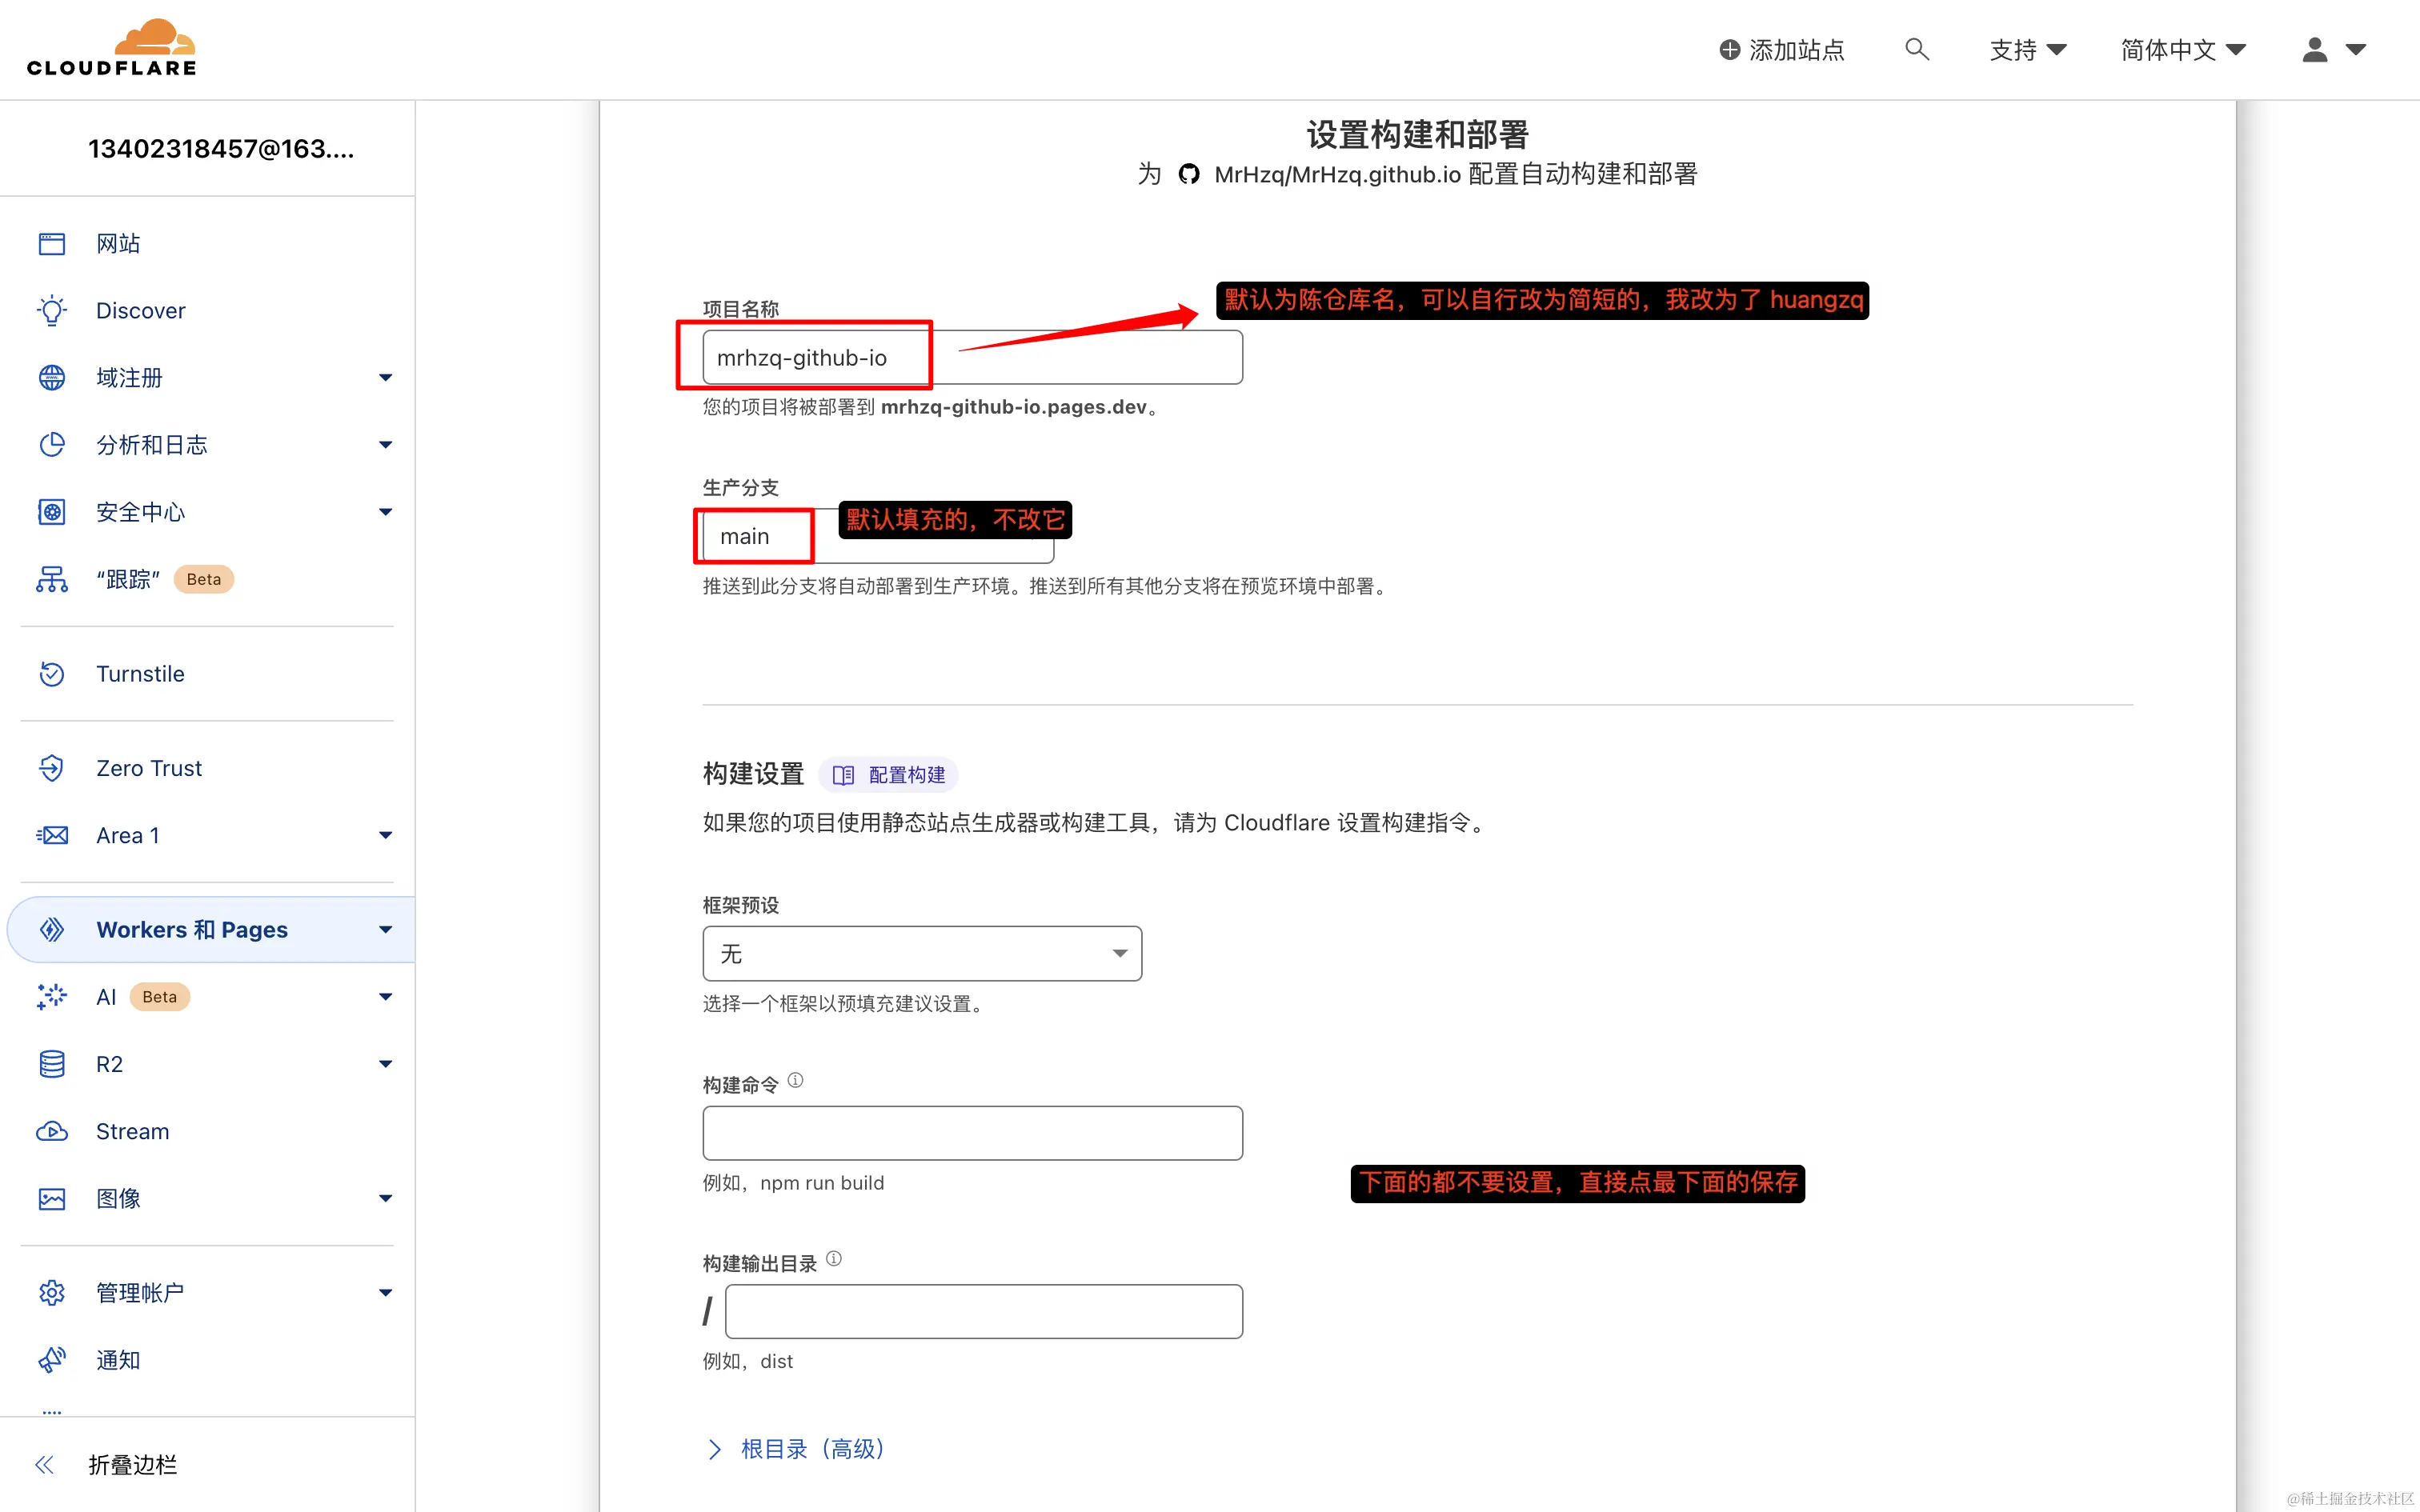Viewport: 2420px width, 1512px height.
Task: Expand the 分析和日志 sidebar arrow
Action: [x=385, y=444]
